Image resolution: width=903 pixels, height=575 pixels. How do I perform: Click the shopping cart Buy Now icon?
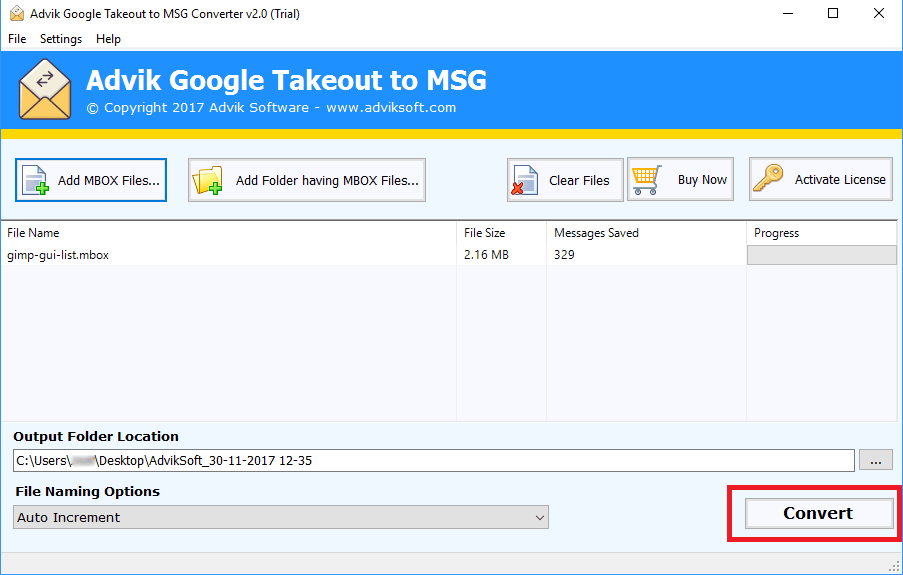647,180
